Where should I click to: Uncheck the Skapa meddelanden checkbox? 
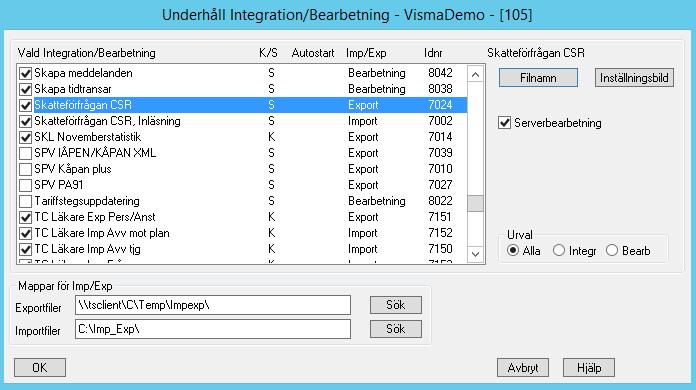25,73
